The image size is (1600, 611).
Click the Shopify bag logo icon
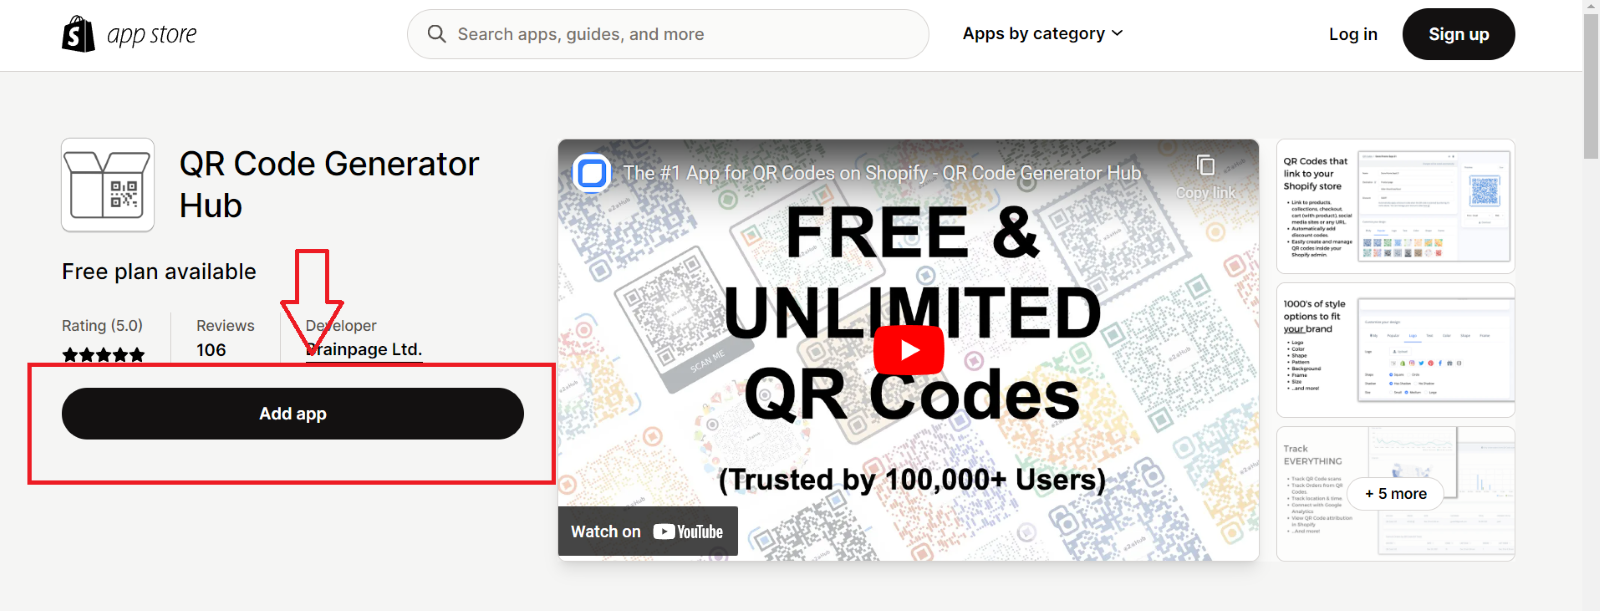pos(78,34)
